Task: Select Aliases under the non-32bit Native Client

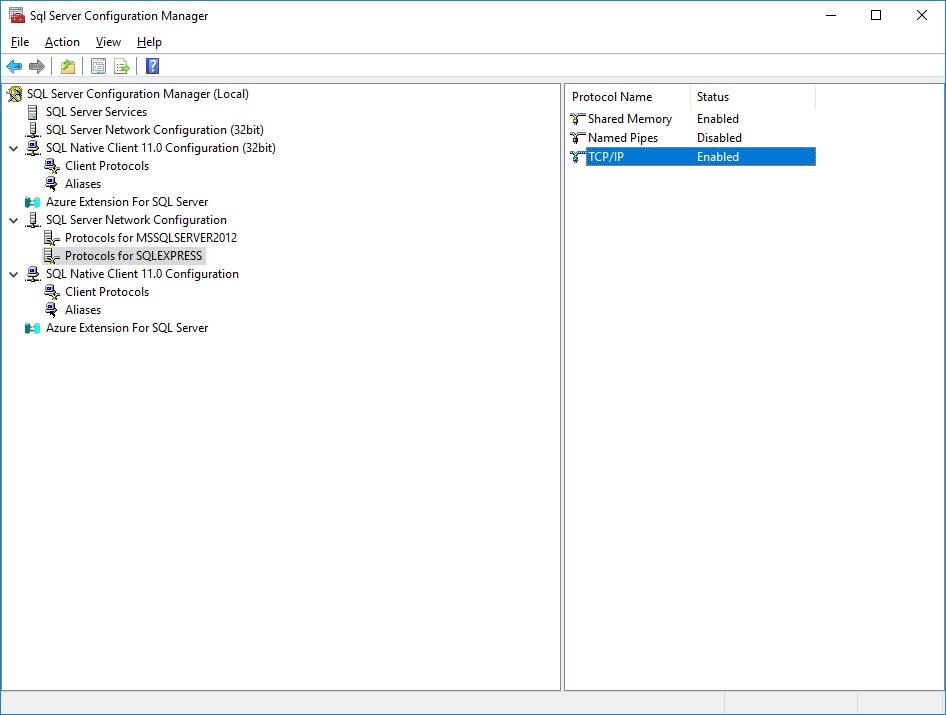Action: tap(83, 310)
